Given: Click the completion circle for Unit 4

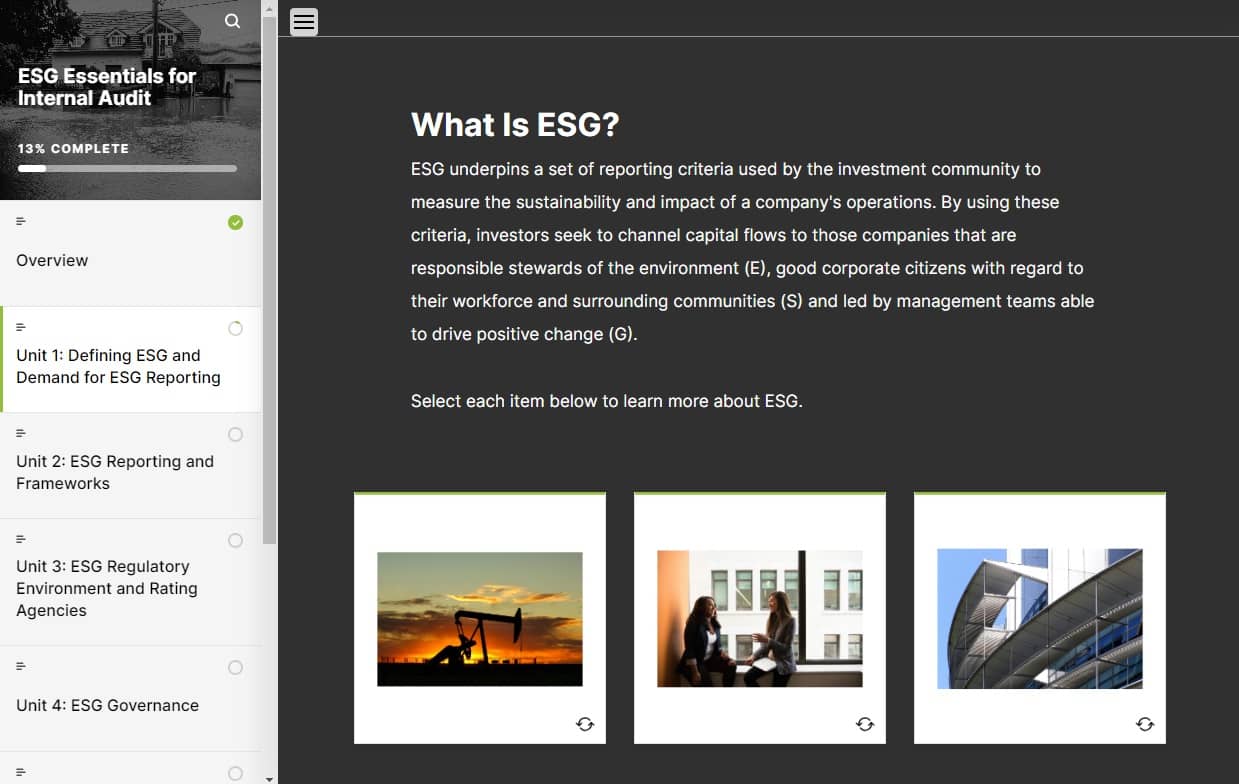Looking at the screenshot, I should click(x=235, y=667).
